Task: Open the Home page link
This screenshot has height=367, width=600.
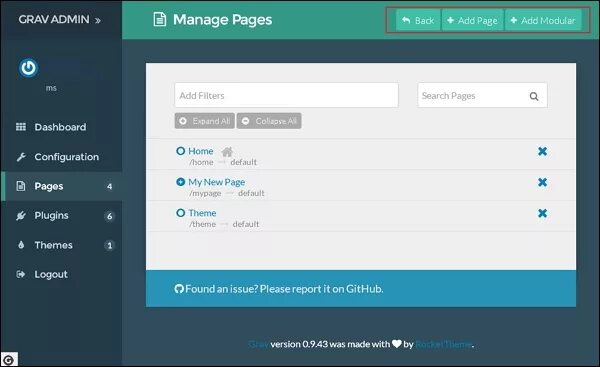Action: (x=201, y=151)
